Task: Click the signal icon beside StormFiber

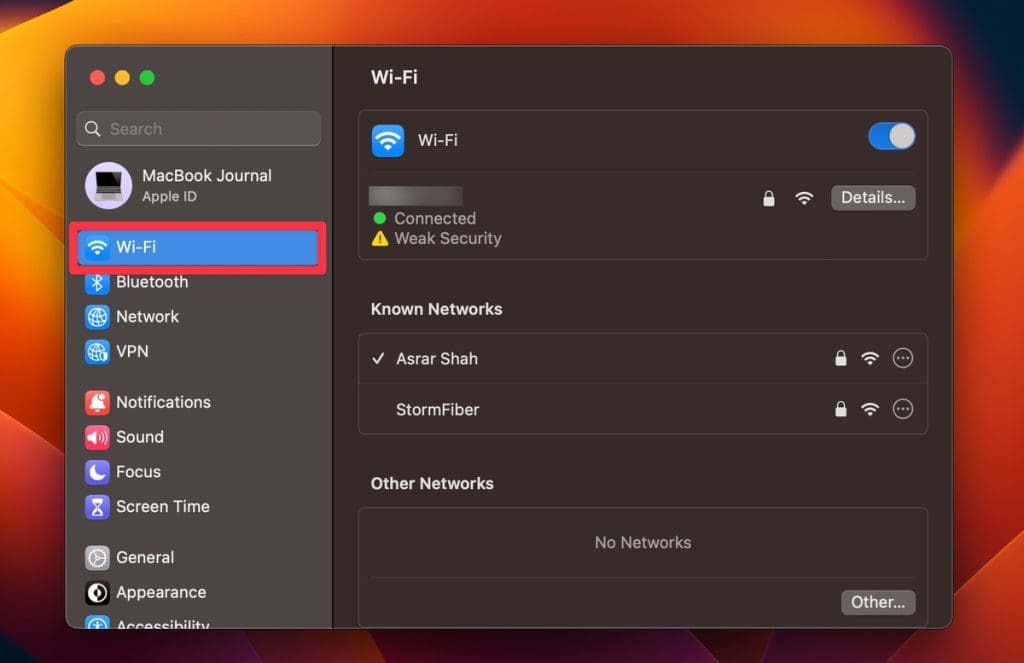Action: (x=870, y=409)
